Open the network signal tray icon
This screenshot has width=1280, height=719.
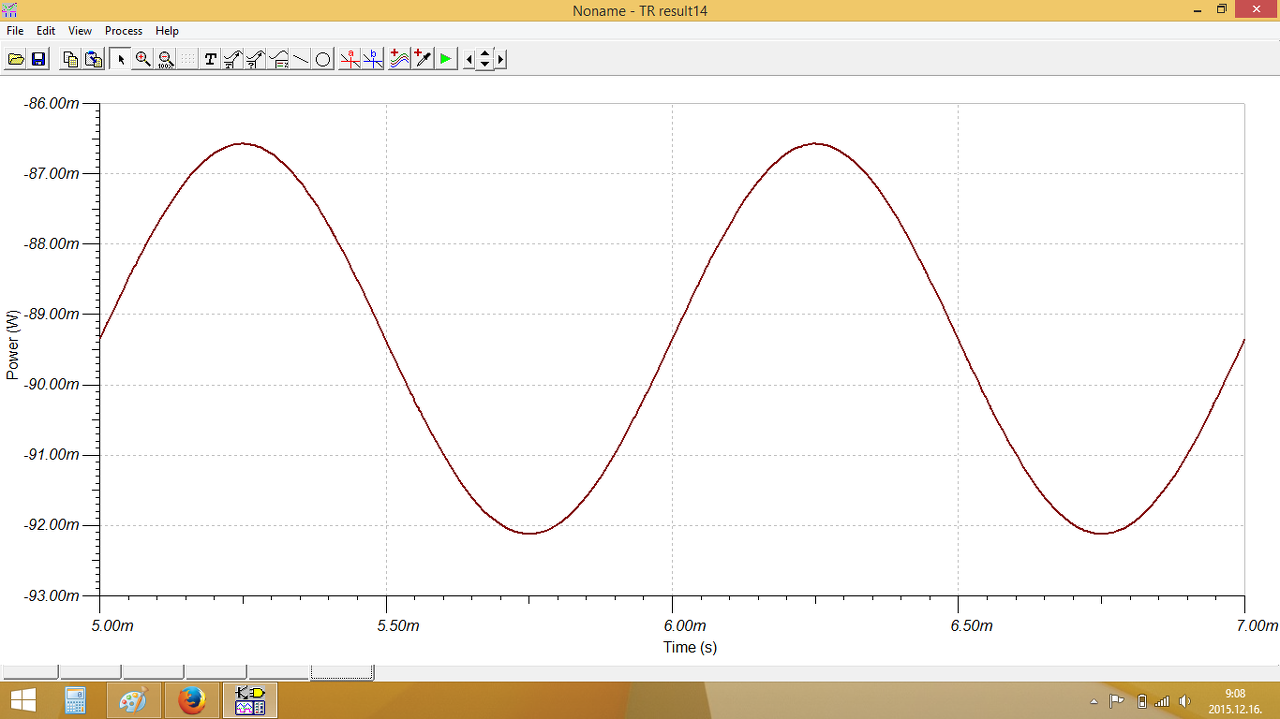pyautogui.click(x=1162, y=701)
